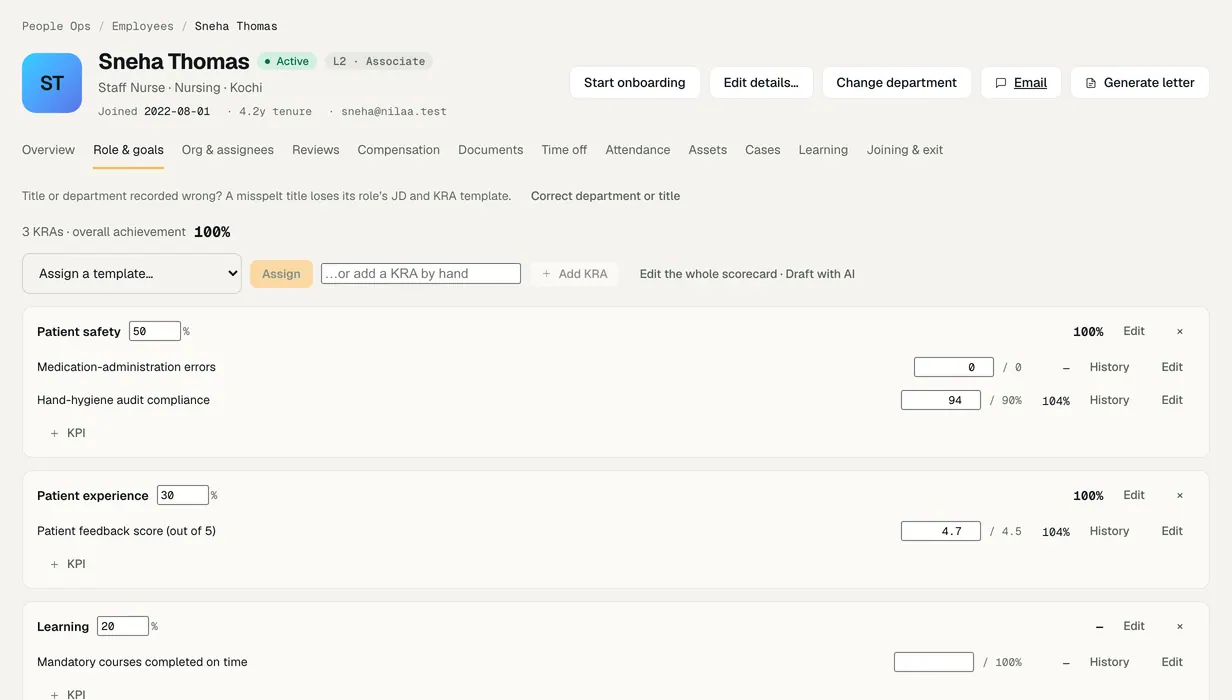Focus the add a KRA by hand field
This screenshot has width=1232, height=700.
[x=421, y=273]
